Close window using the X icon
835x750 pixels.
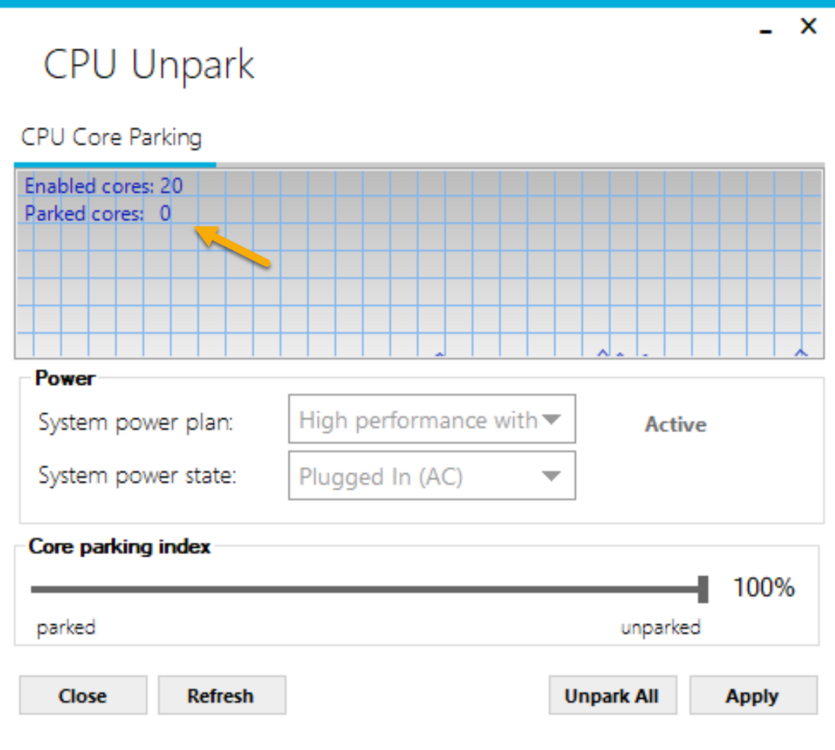pyautogui.click(x=808, y=27)
